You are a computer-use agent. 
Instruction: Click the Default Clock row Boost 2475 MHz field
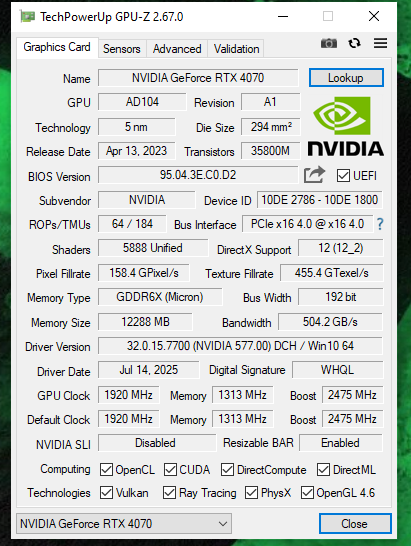[x=352, y=419]
